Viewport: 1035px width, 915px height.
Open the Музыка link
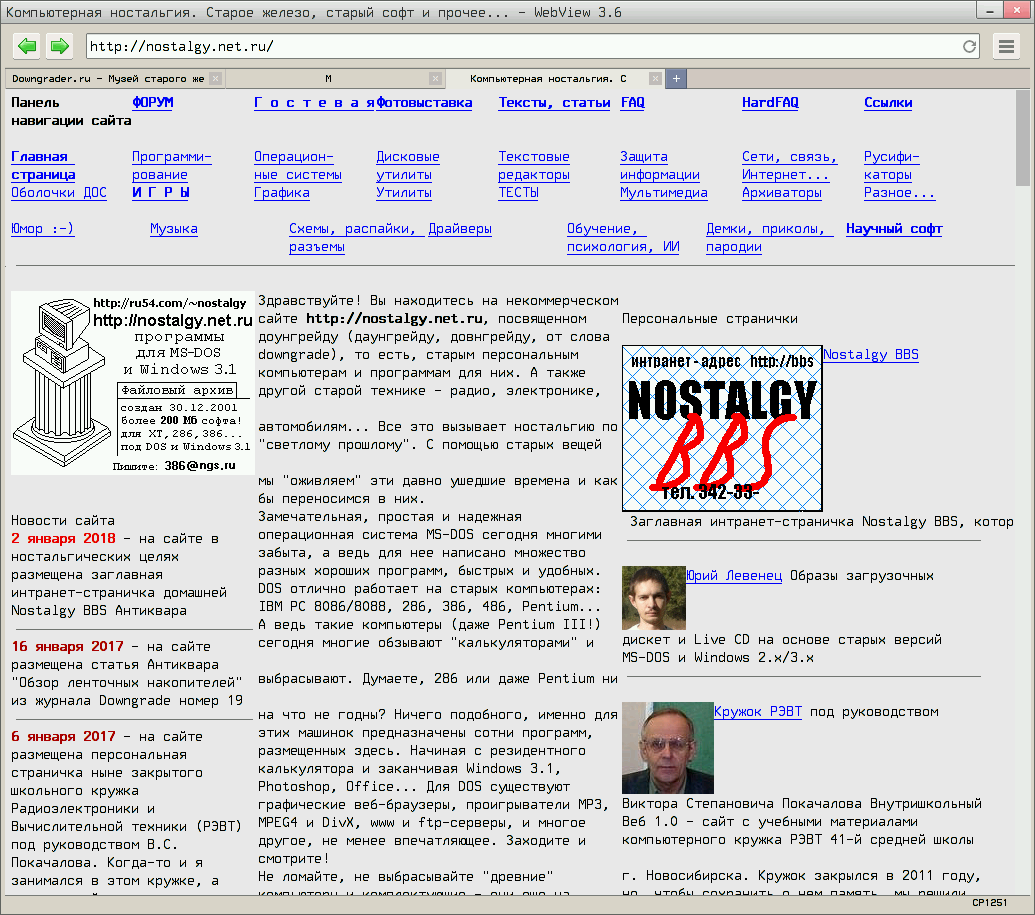pos(173,227)
